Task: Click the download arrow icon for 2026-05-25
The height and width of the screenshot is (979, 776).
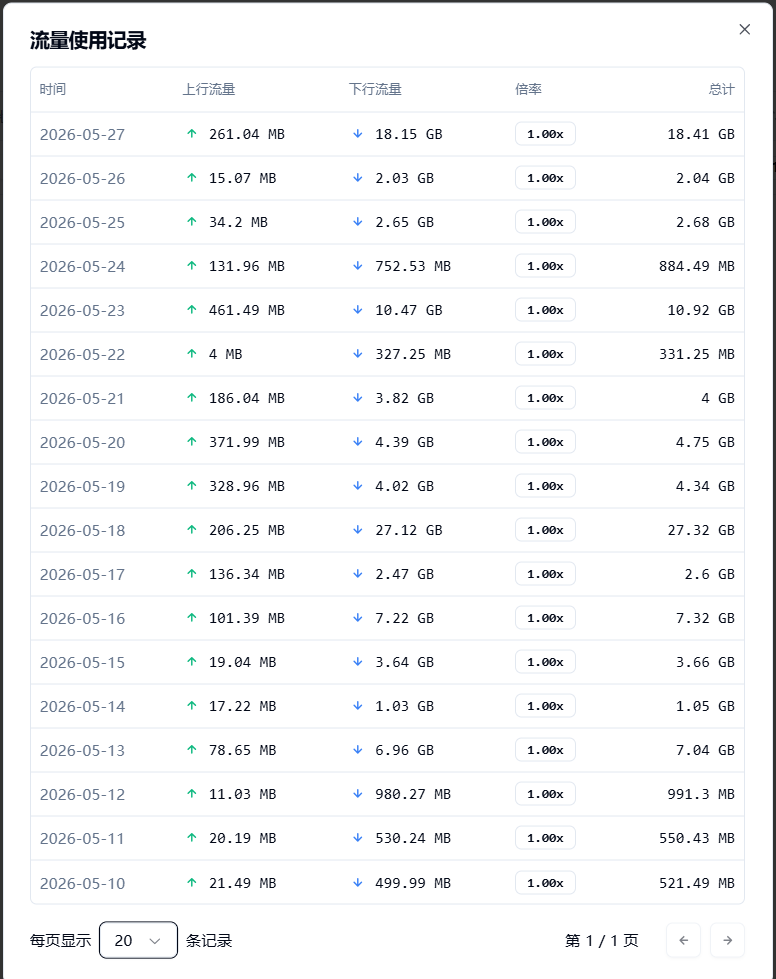Action: [x=358, y=222]
